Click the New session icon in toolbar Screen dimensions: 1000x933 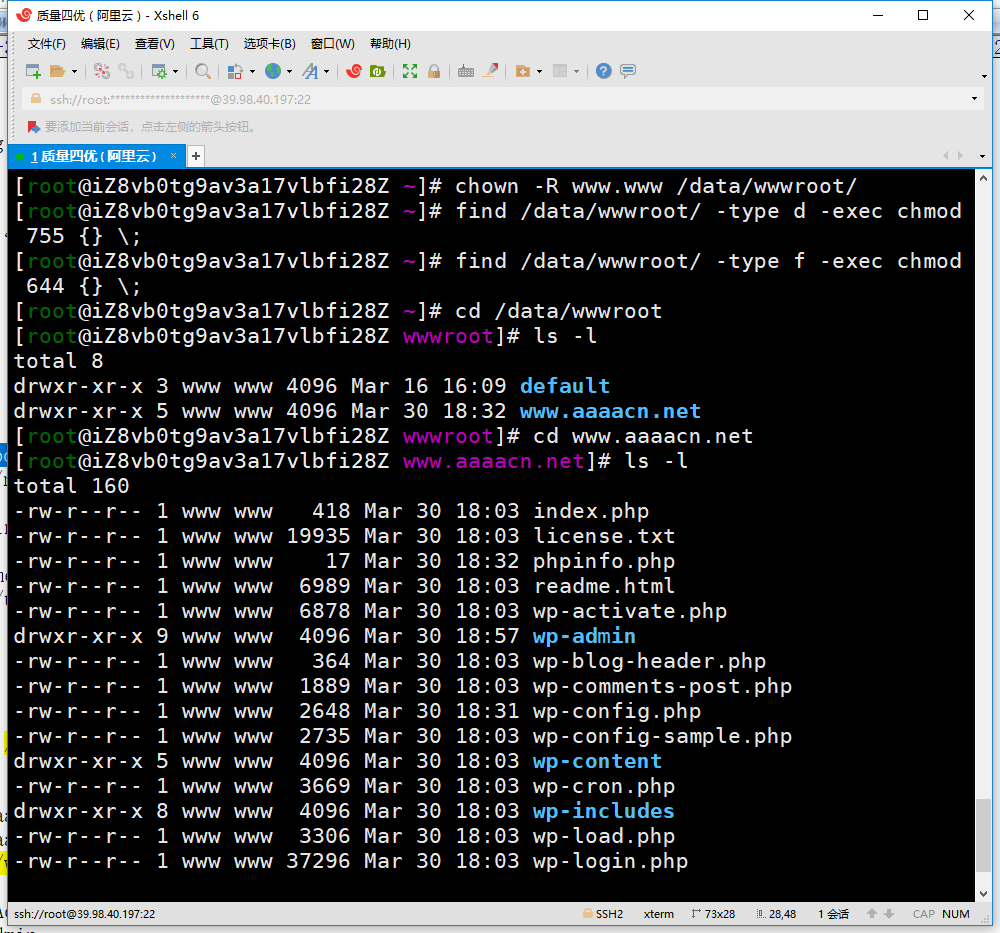33,71
